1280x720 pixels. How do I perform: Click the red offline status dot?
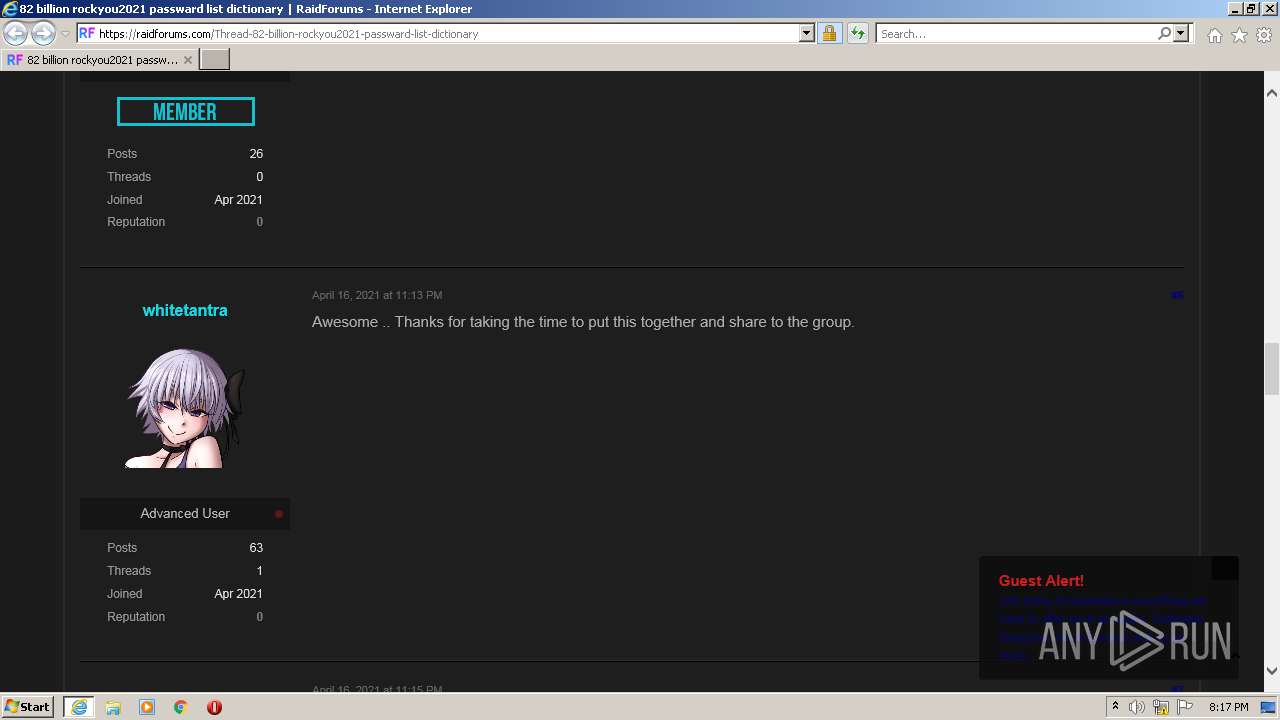(x=279, y=514)
